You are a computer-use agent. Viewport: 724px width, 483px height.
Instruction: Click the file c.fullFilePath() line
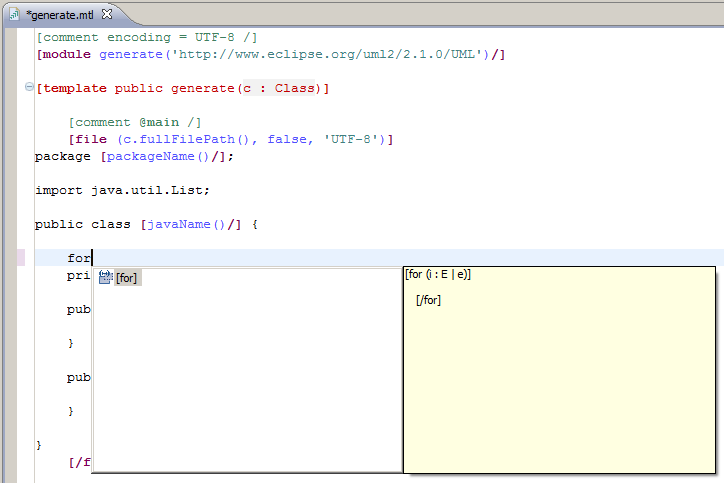coord(231,139)
